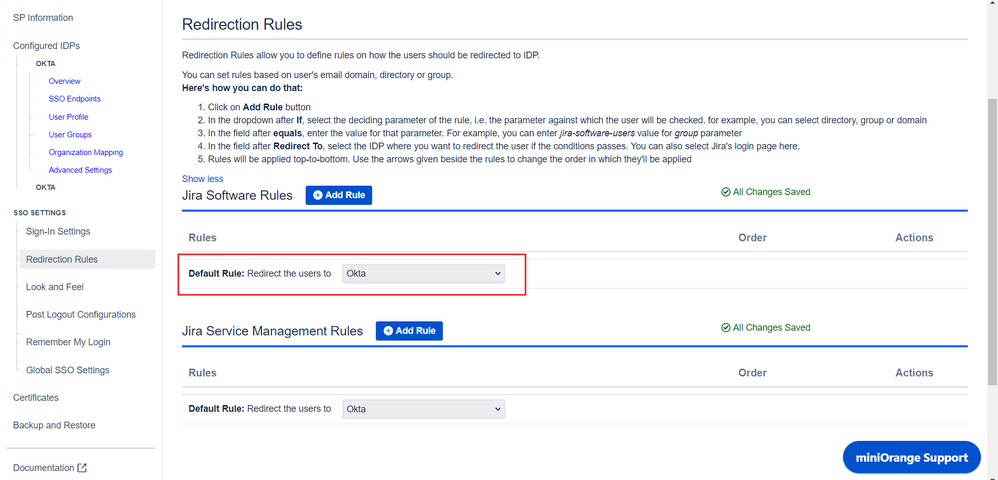This screenshot has width=998, height=480.
Task: Open the SP Information page
Action: tap(43, 18)
